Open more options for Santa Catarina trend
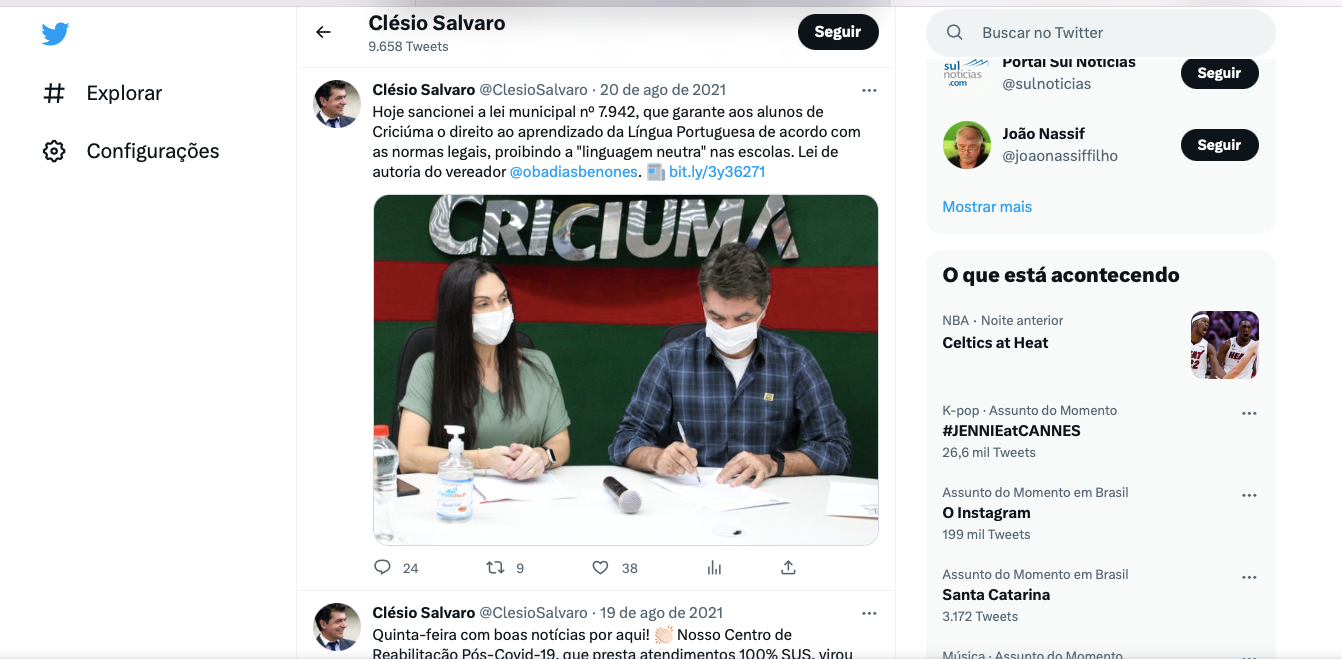The height and width of the screenshot is (659, 1342). [1249, 577]
